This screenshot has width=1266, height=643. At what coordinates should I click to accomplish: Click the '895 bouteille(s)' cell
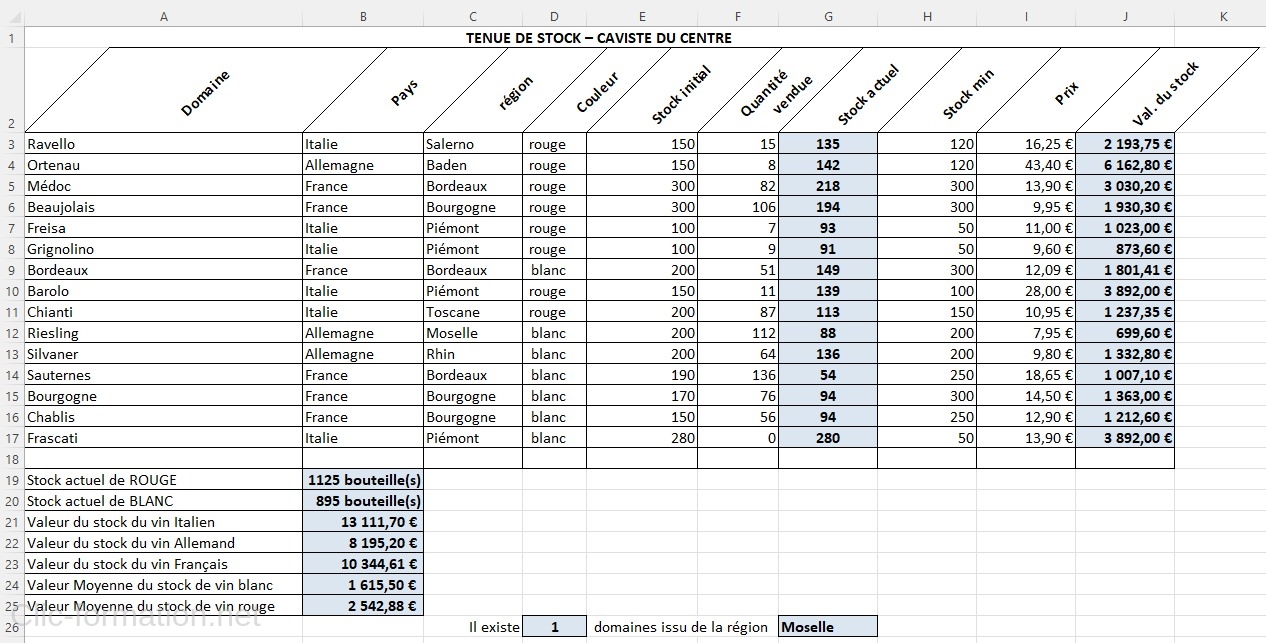coord(362,501)
